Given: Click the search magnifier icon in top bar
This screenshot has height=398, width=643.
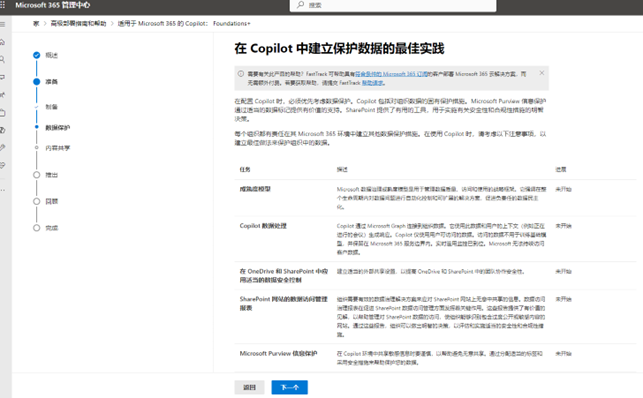Looking at the screenshot, I should point(301,5).
